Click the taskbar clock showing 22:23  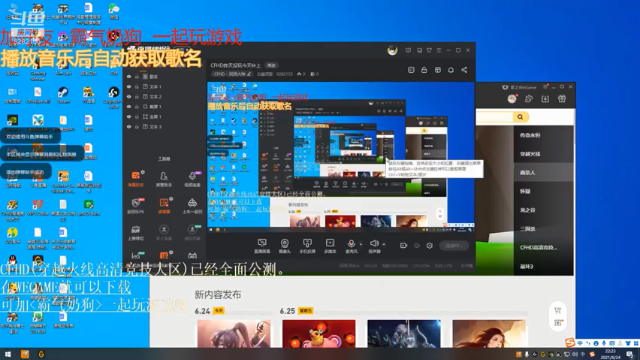tap(610, 354)
